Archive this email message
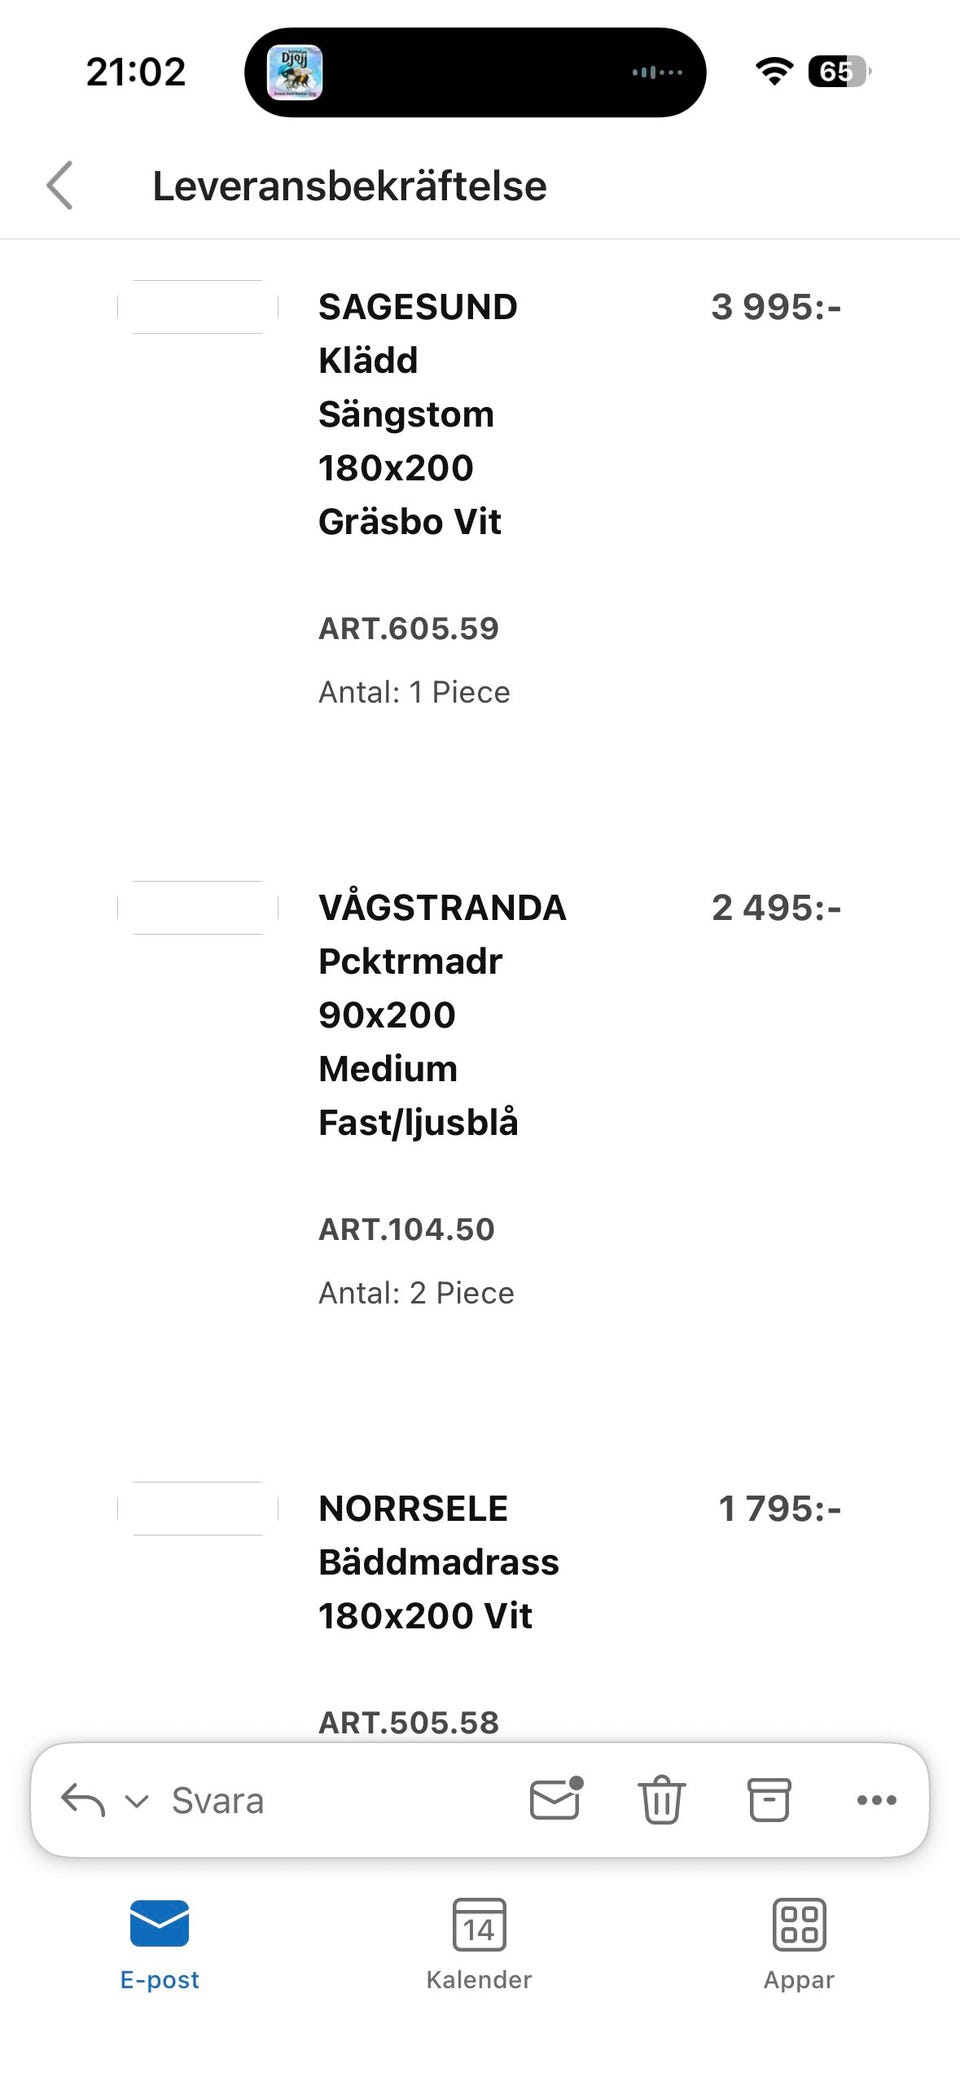The image size is (960, 2081). coord(769,1800)
